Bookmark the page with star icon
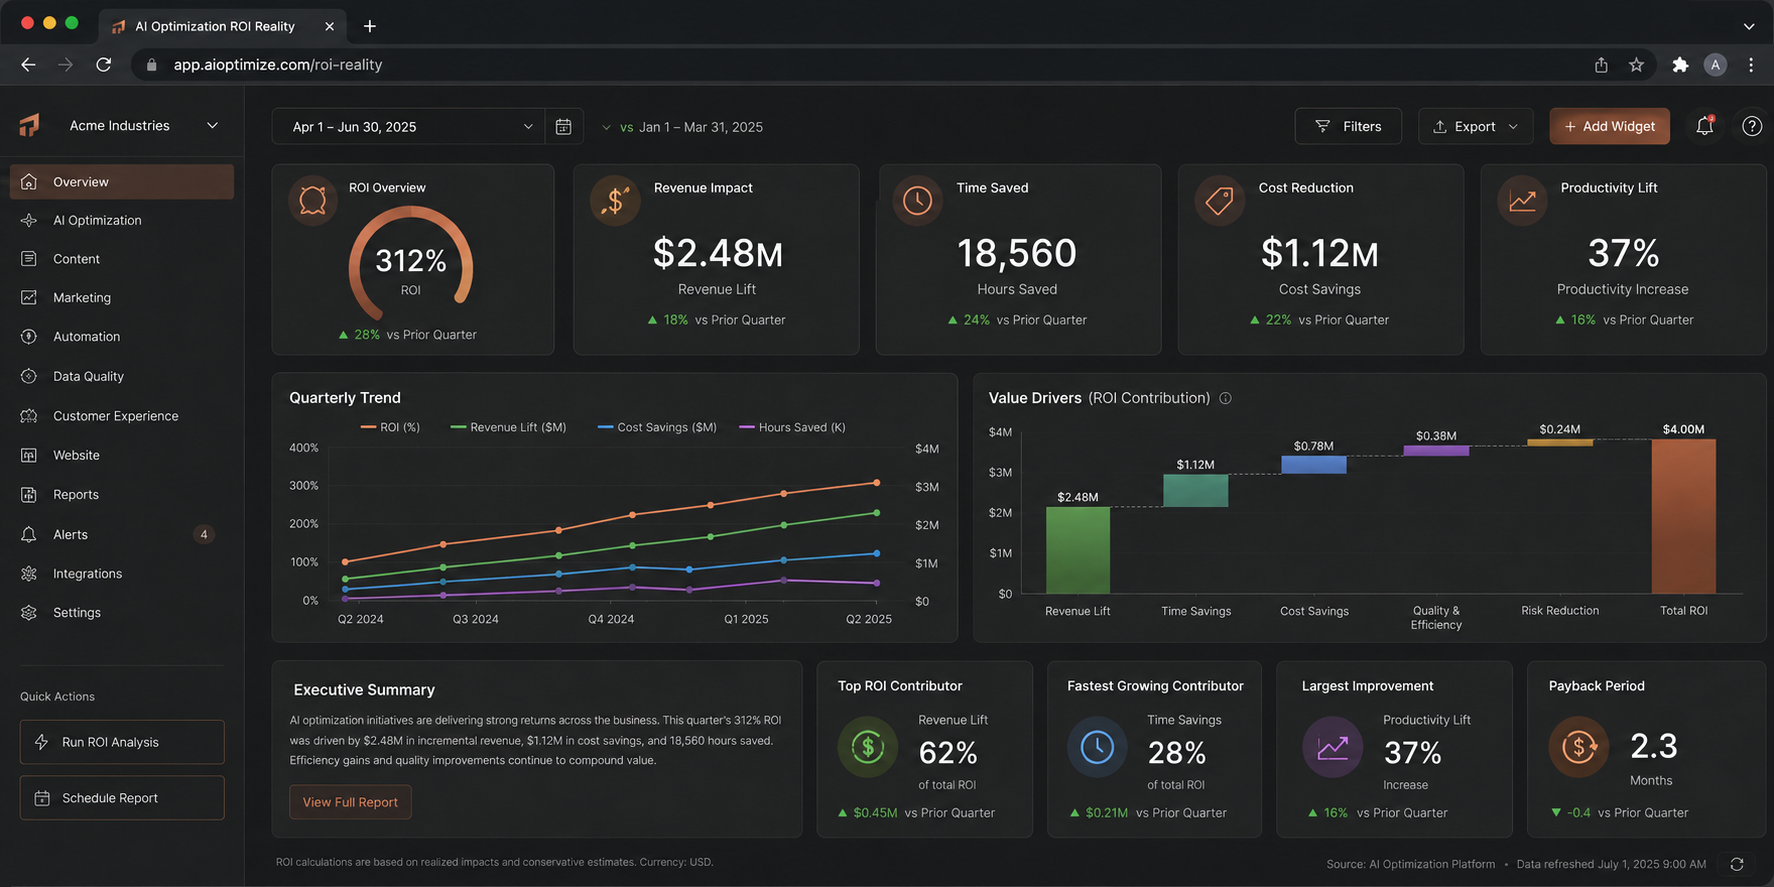The width and height of the screenshot is (1774, 887). click(1636, 65)
